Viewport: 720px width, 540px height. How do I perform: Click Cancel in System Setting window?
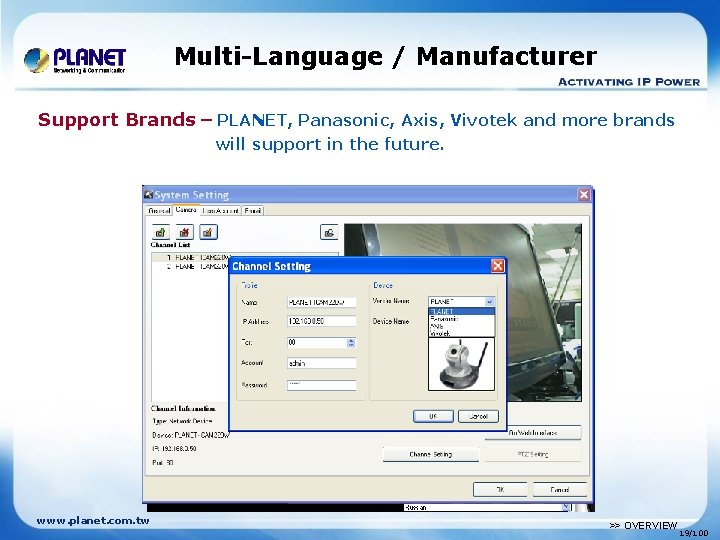click(560, 489)
